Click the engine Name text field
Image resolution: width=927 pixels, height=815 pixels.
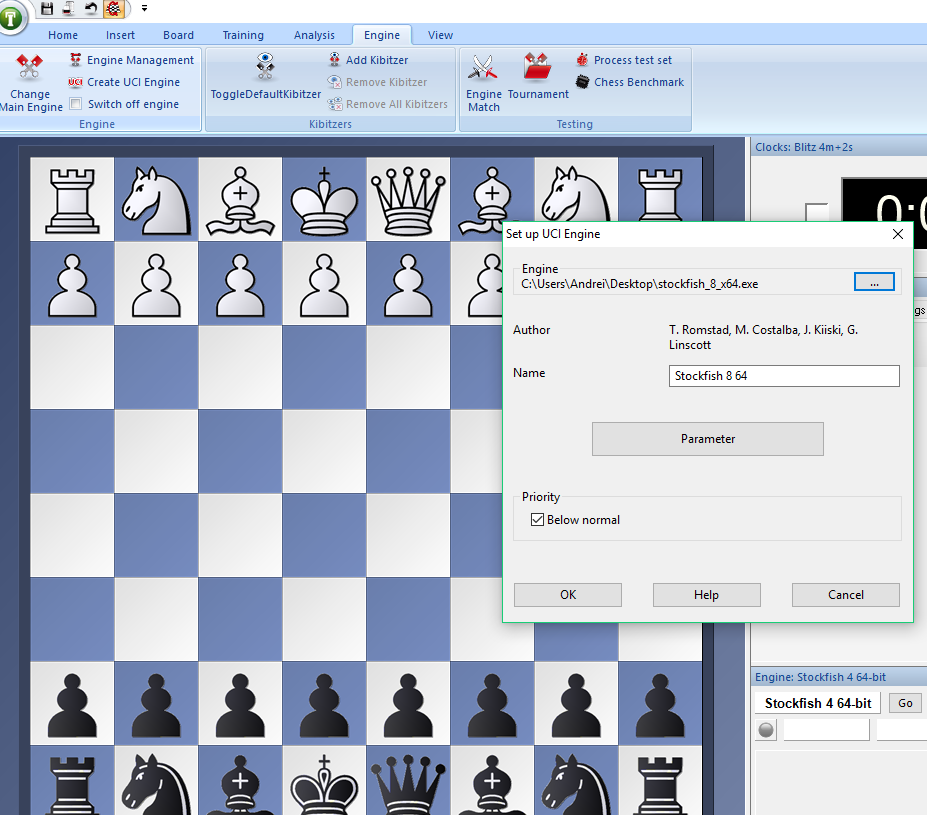783,376
